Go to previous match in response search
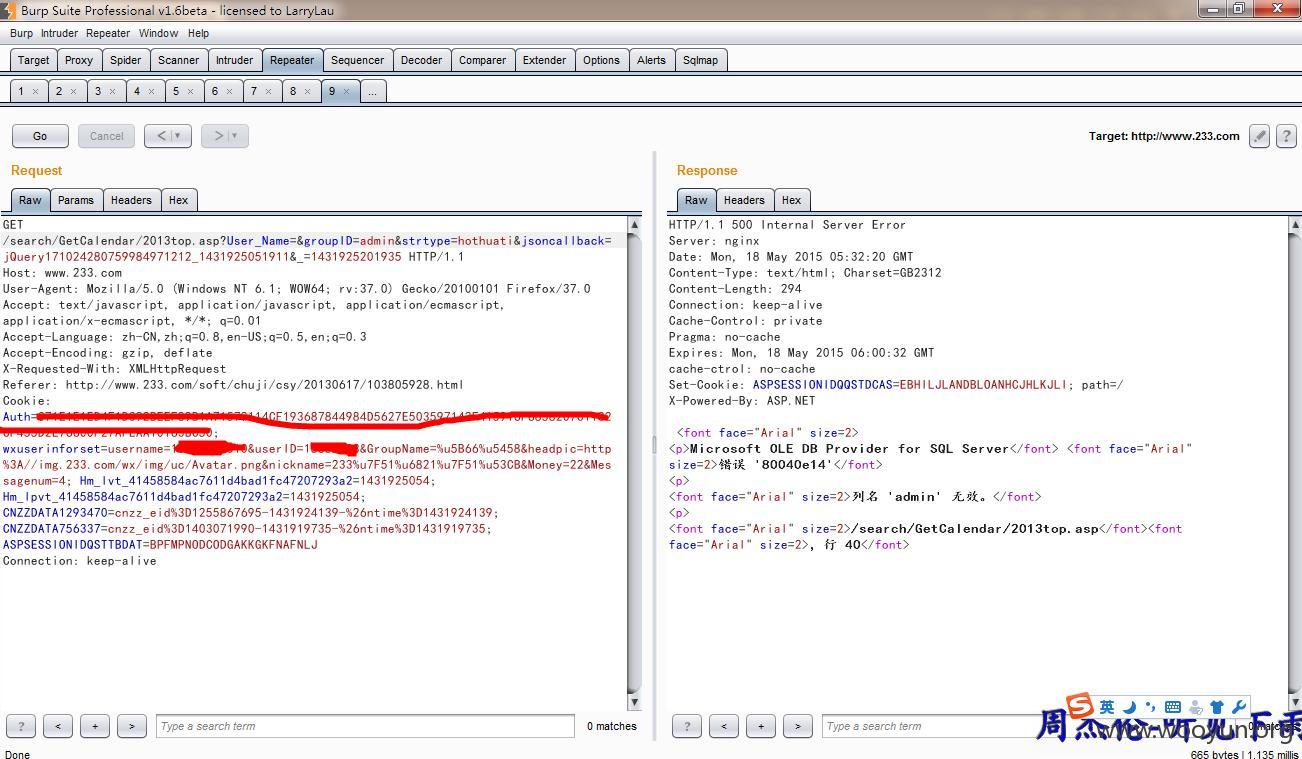 (x=724, y=726)
